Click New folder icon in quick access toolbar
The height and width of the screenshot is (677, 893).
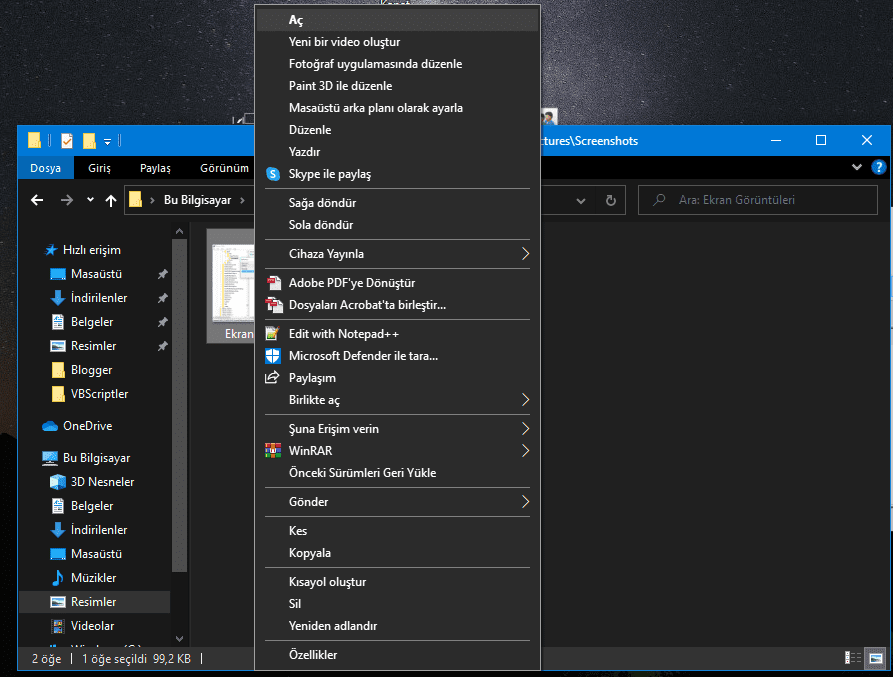89,141
